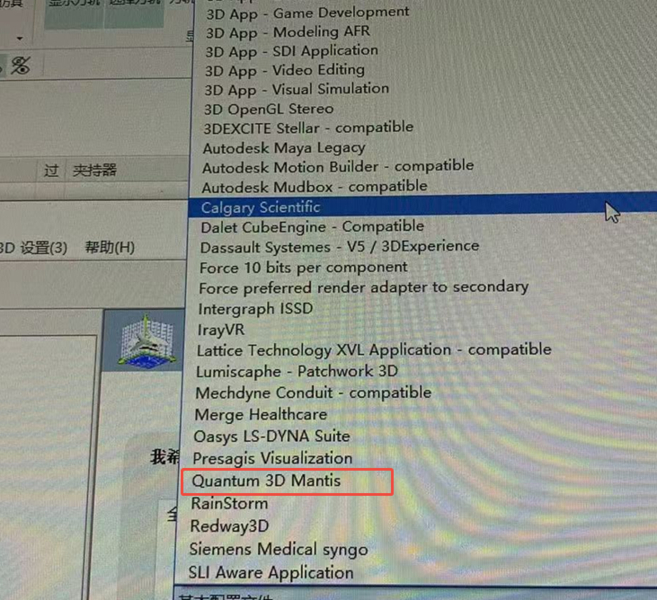Open the 帮助(H) help menu

click(x=110, y=247)
